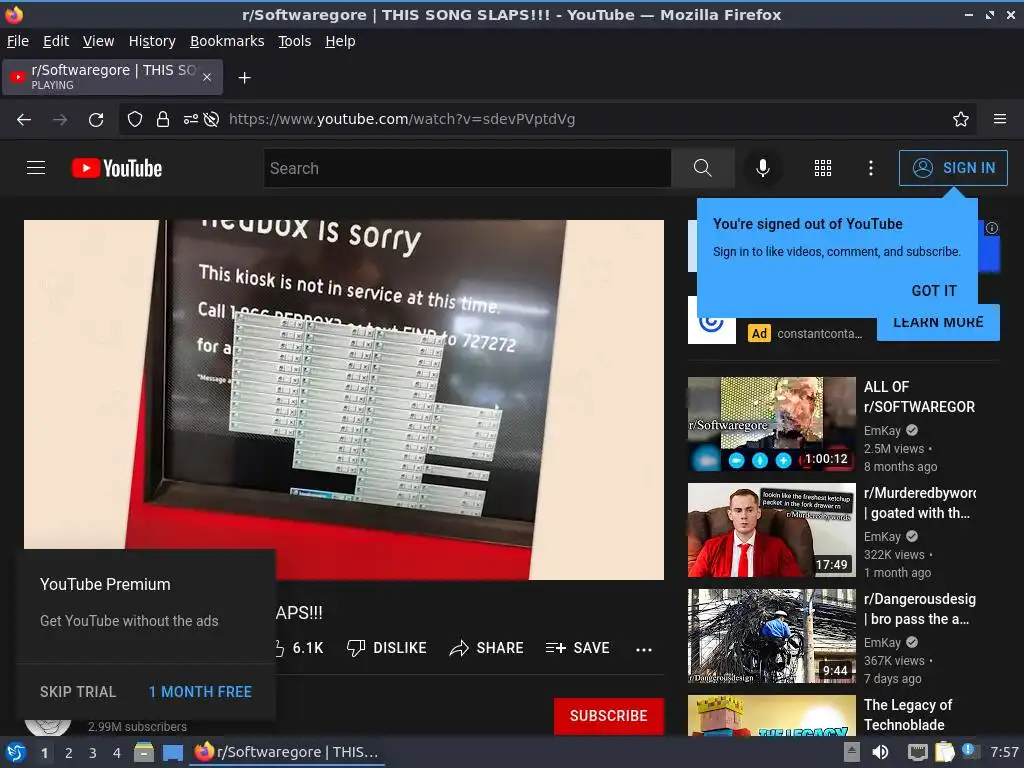Open the Bookmarks menu
This screenshot has width=1024, height=768.
pyautogui.click(x=227, y=41)
